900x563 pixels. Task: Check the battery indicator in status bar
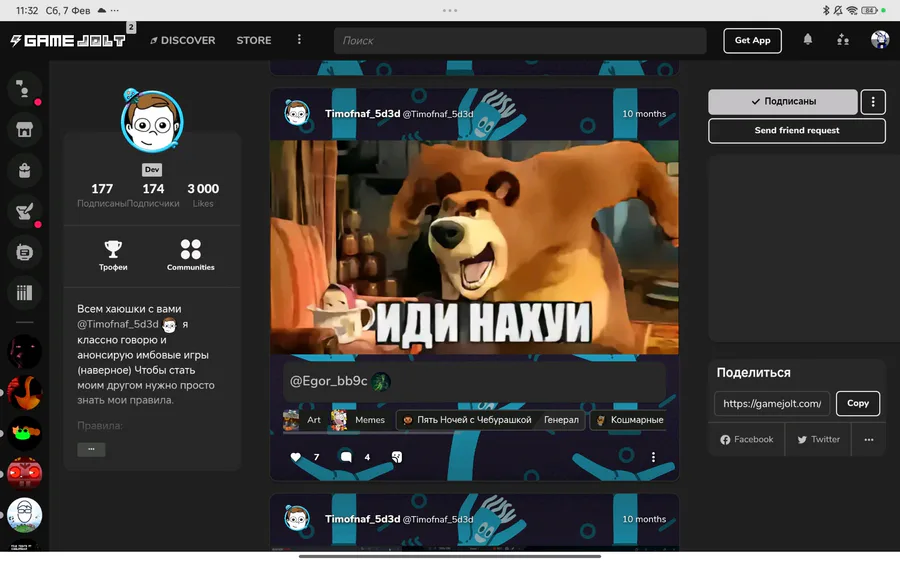click(869, 10)
